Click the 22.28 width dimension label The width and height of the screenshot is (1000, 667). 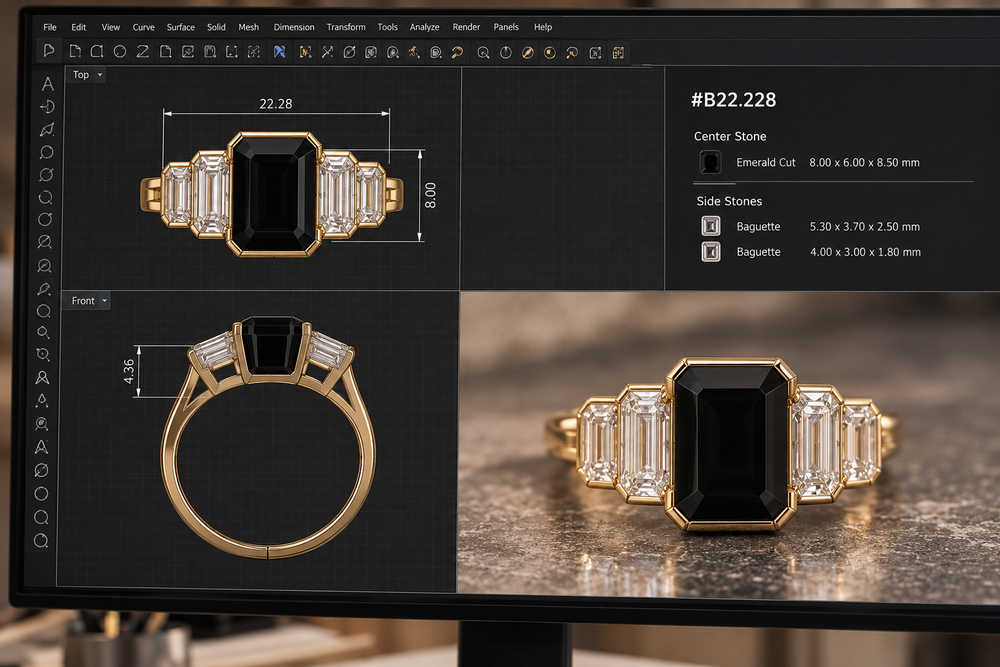tap(276, 103)
